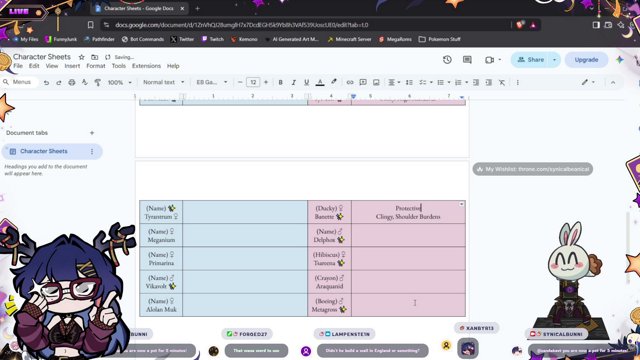This screenshot has height=360, width=640.
Task: Toggle italic formatting
Action: coord(293,82)
